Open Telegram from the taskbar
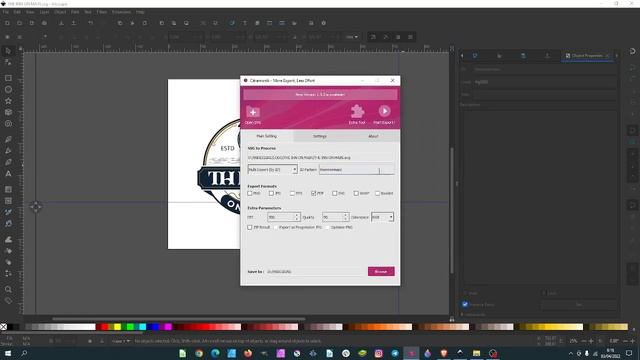The height and width of the screenshot is (360, 640). click(395, 353)
